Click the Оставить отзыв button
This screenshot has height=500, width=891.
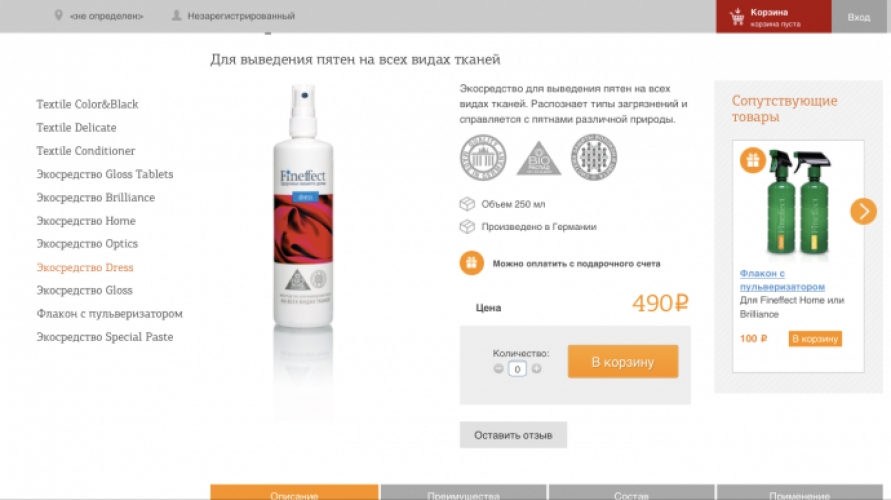(513, 435)
